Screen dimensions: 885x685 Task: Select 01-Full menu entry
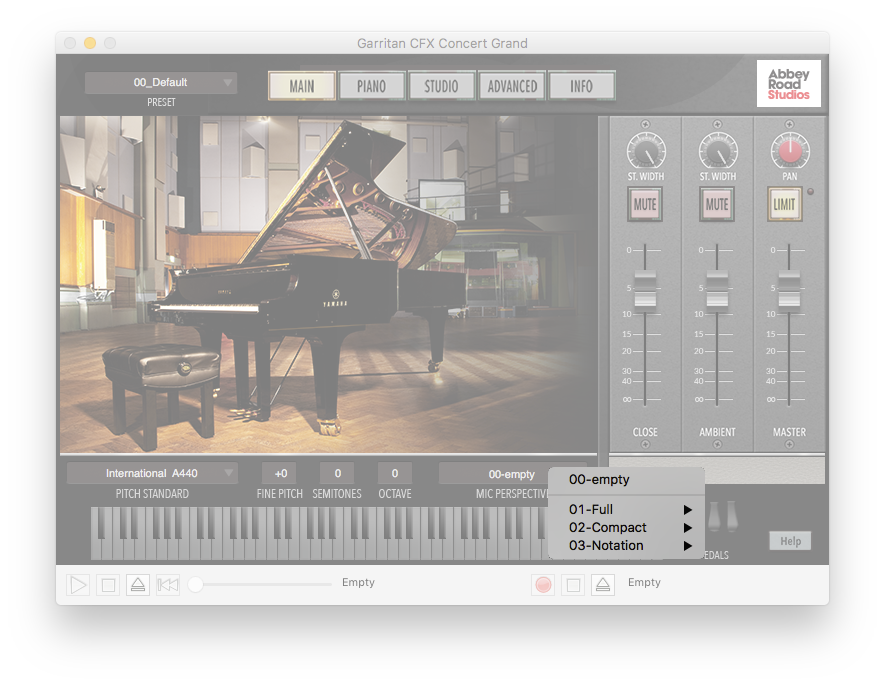pos(626,510)
